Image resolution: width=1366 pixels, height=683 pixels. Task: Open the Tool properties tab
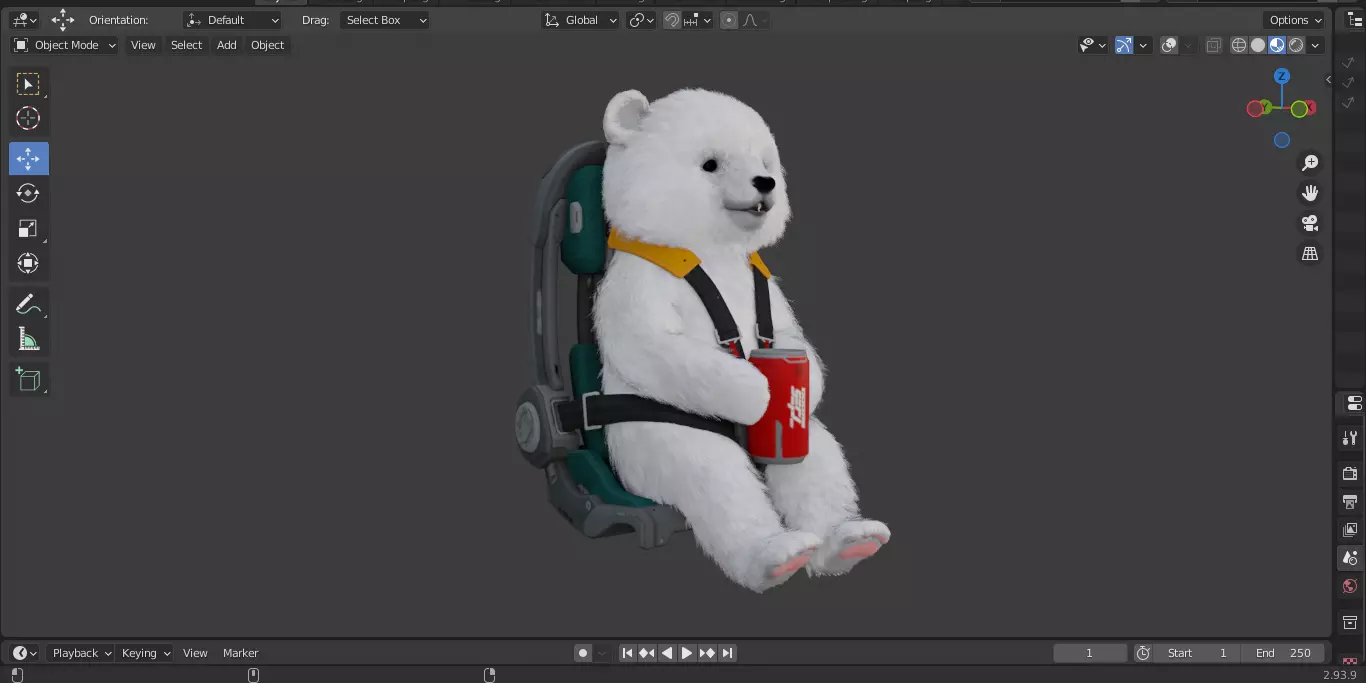click(1350, 438)
